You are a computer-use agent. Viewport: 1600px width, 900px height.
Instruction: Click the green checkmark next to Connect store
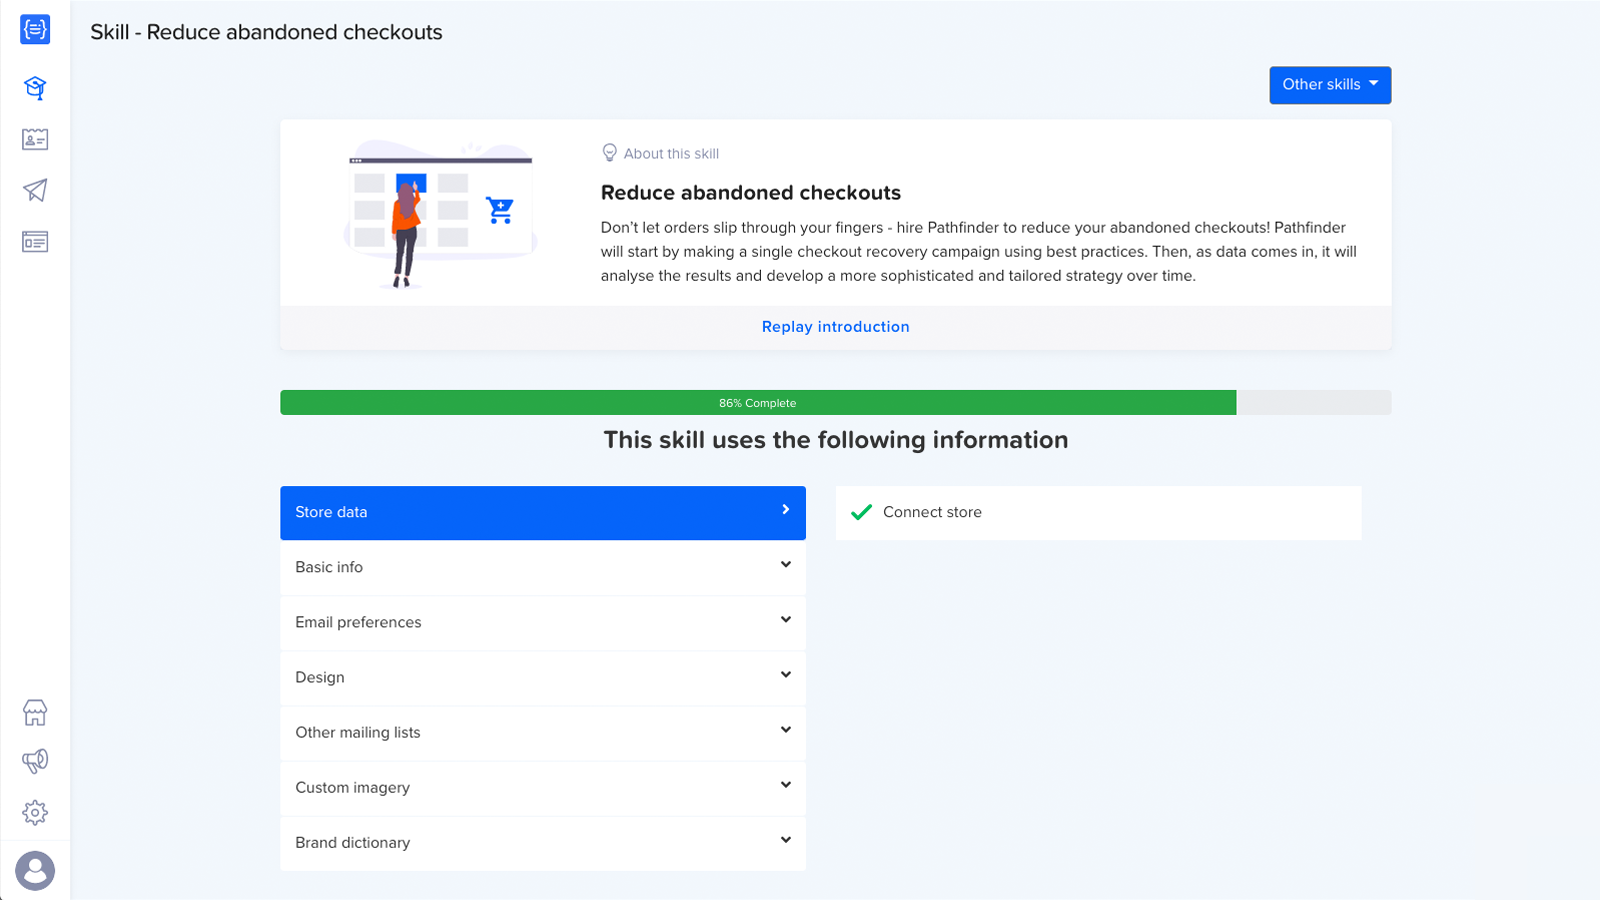click(861, 512)
